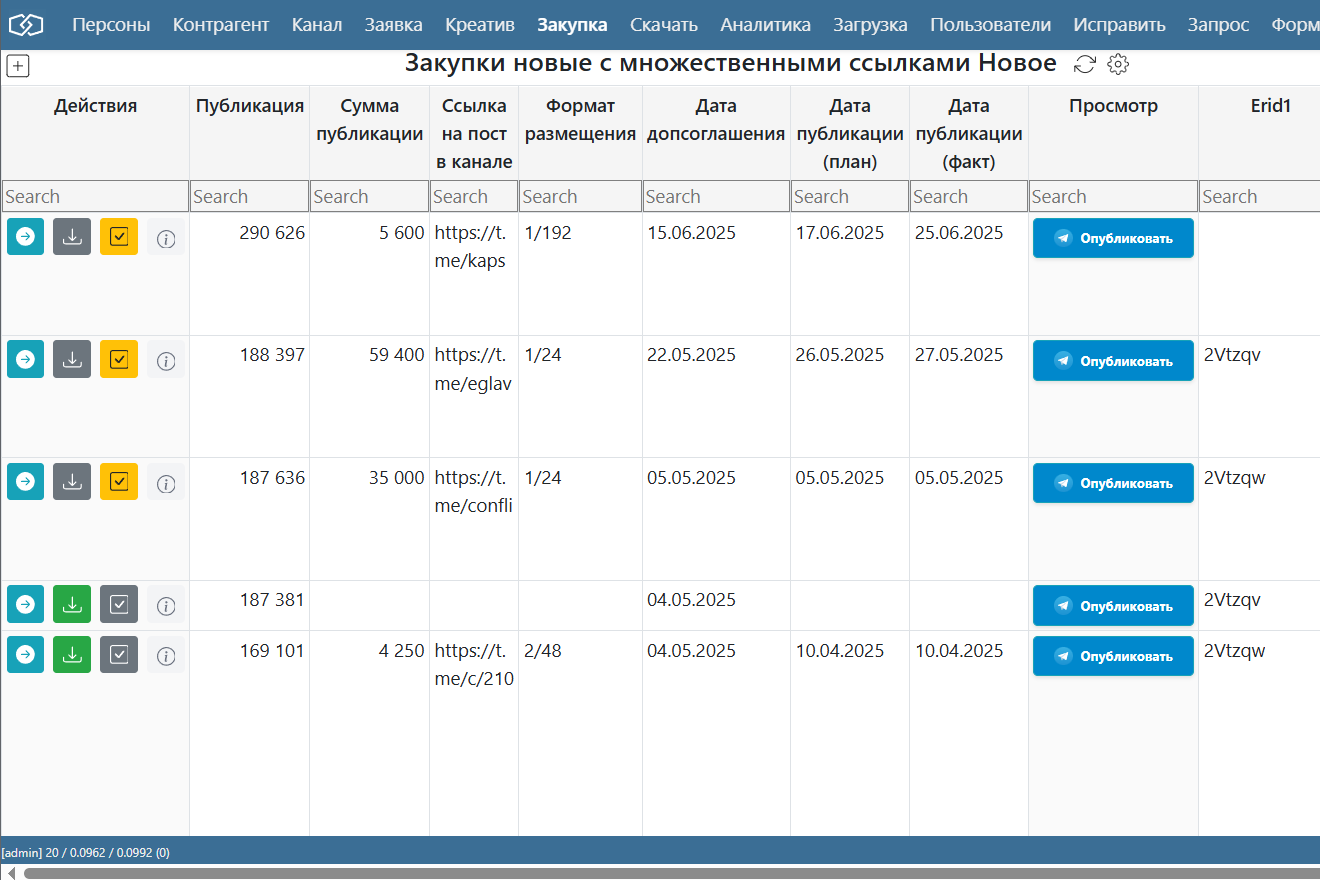Select the active Закупка menu item
The image size is (1320, 880).
(x=572, y=25)
